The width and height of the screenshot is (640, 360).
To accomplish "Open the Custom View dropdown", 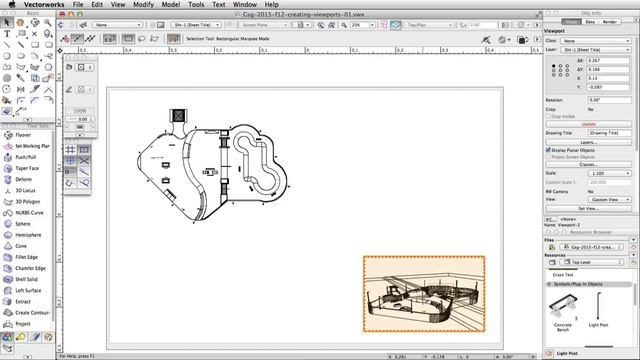I will coord(609,200).
